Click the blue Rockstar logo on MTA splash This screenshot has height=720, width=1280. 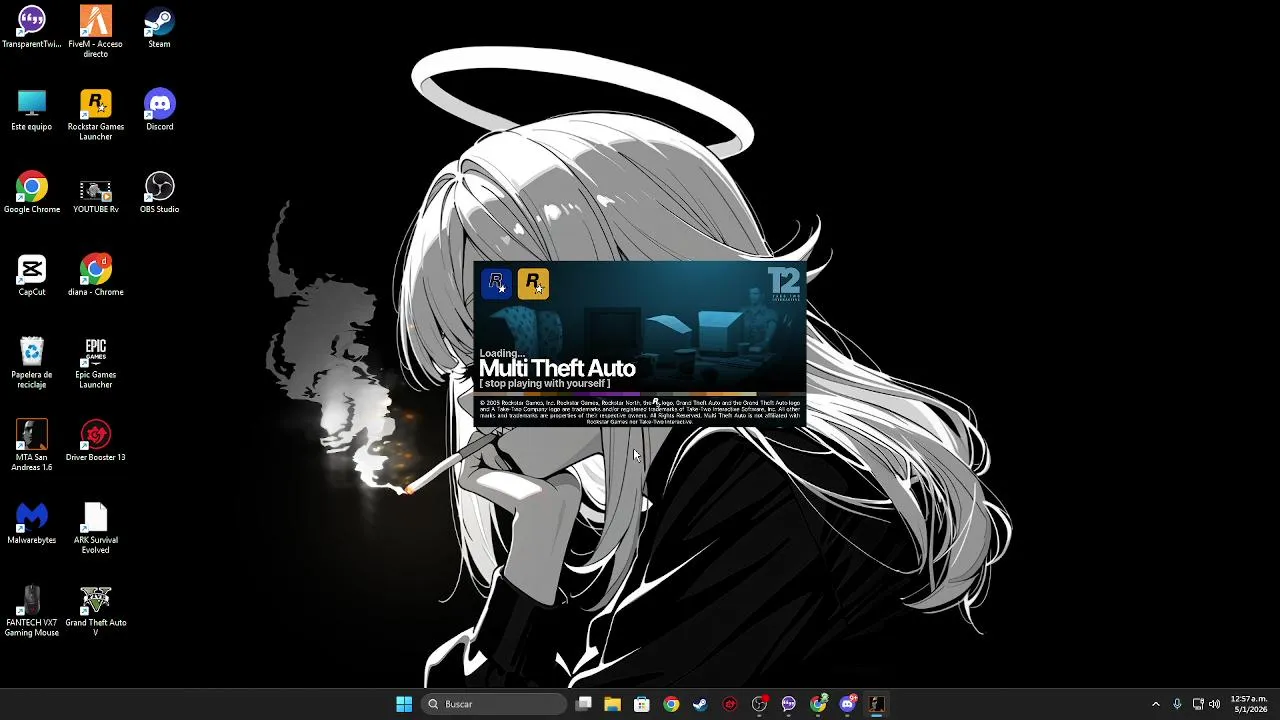(x=497, y=284)
